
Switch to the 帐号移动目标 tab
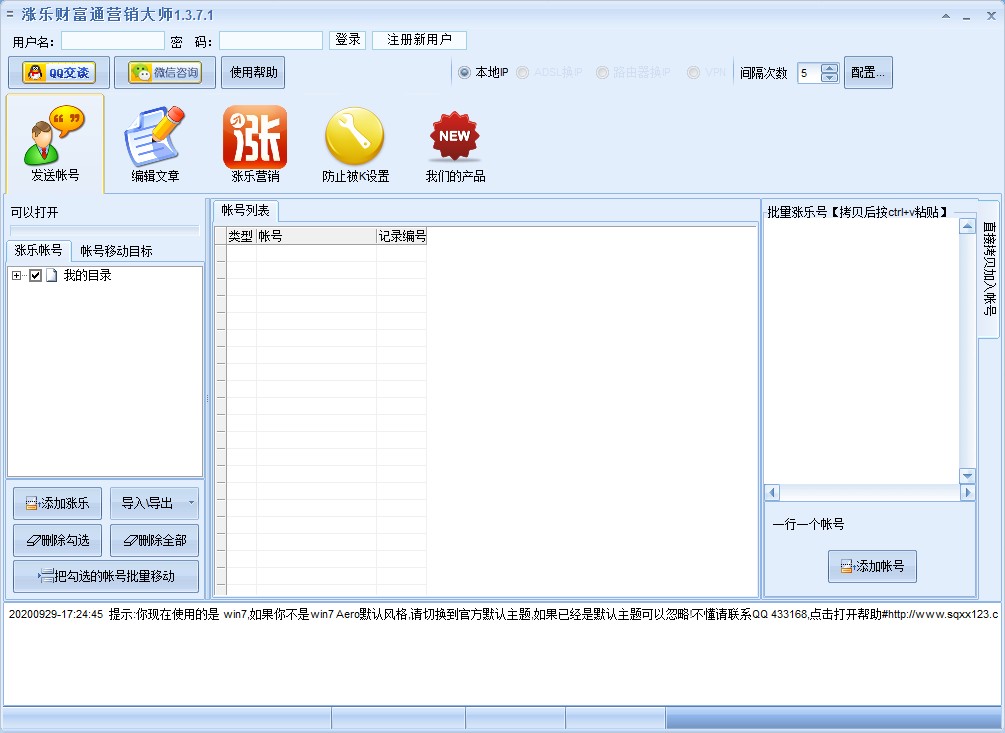pos(117,251)
